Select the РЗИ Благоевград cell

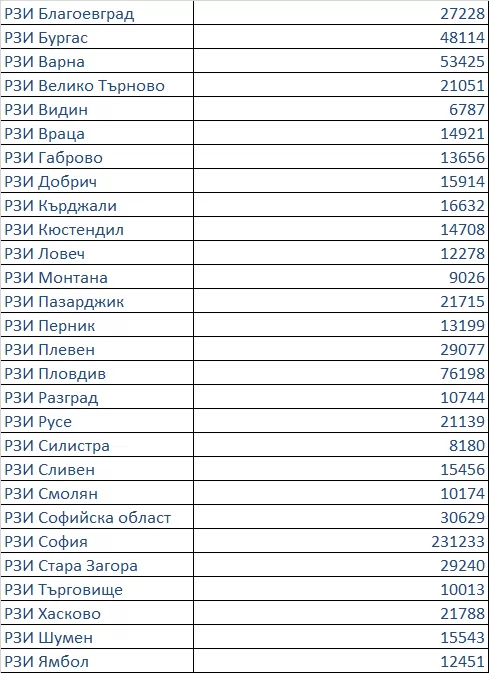pyautogui.click(x=97, y=14)
